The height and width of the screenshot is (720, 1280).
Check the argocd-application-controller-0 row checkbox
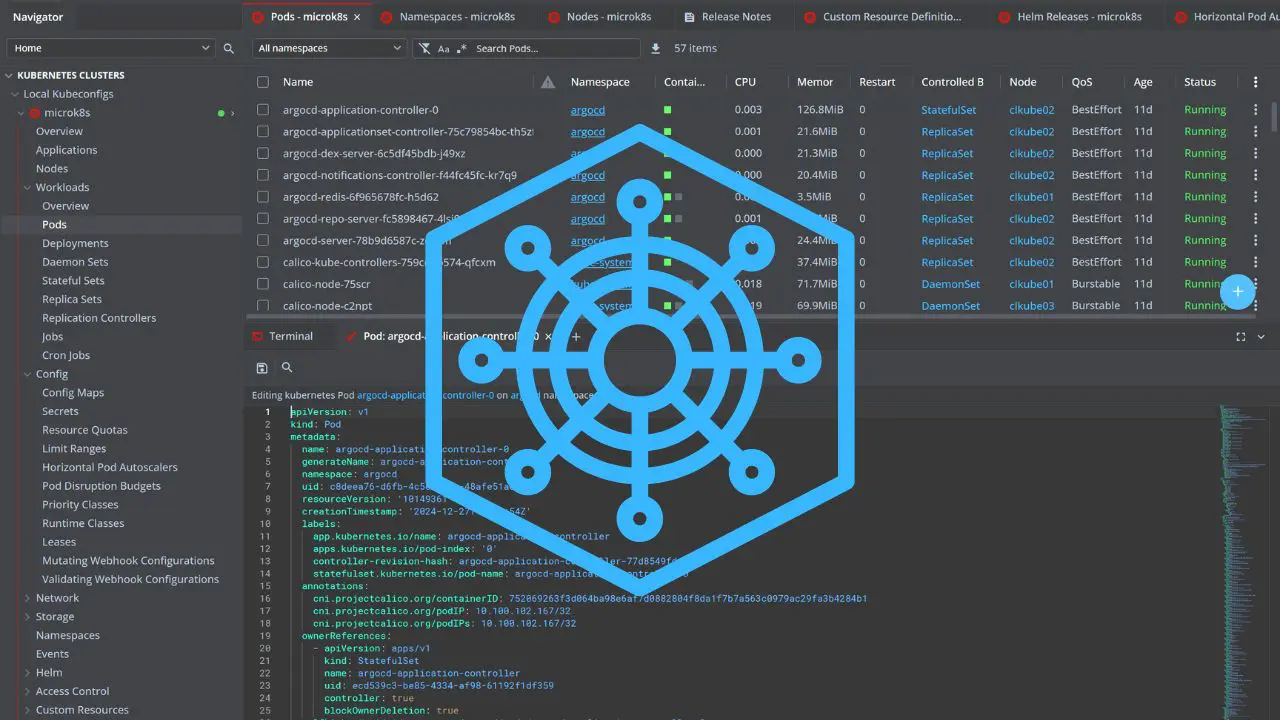coord(263,109)
